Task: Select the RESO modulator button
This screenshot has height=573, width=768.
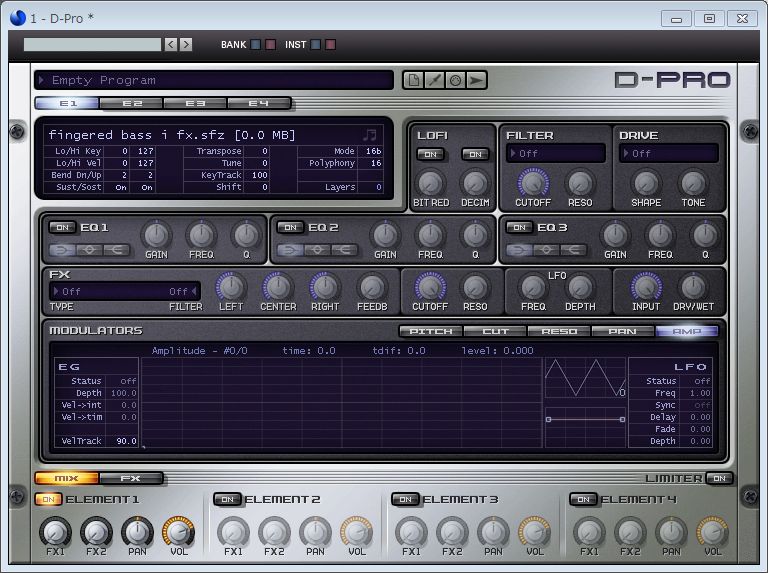Action: (559, 332)
